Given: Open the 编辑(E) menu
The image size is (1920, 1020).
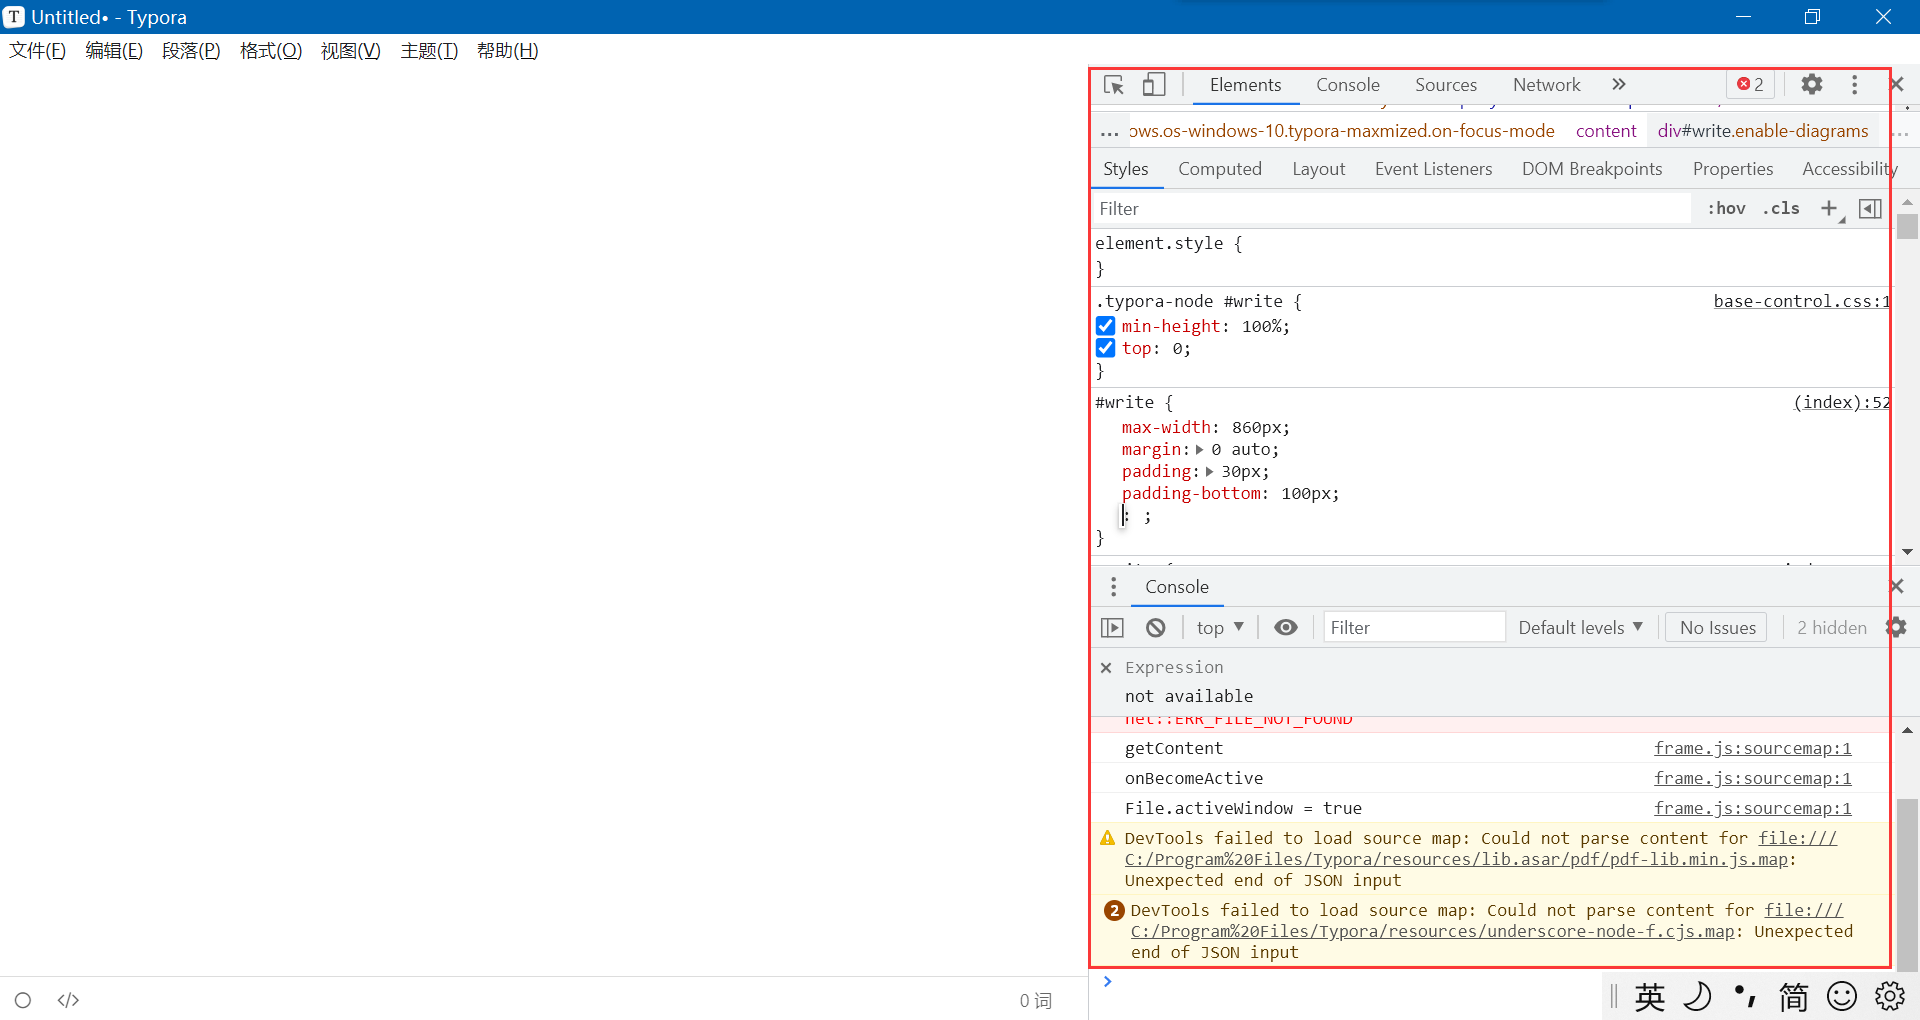Looking at the screenshot, I should [x=114, y=51].
